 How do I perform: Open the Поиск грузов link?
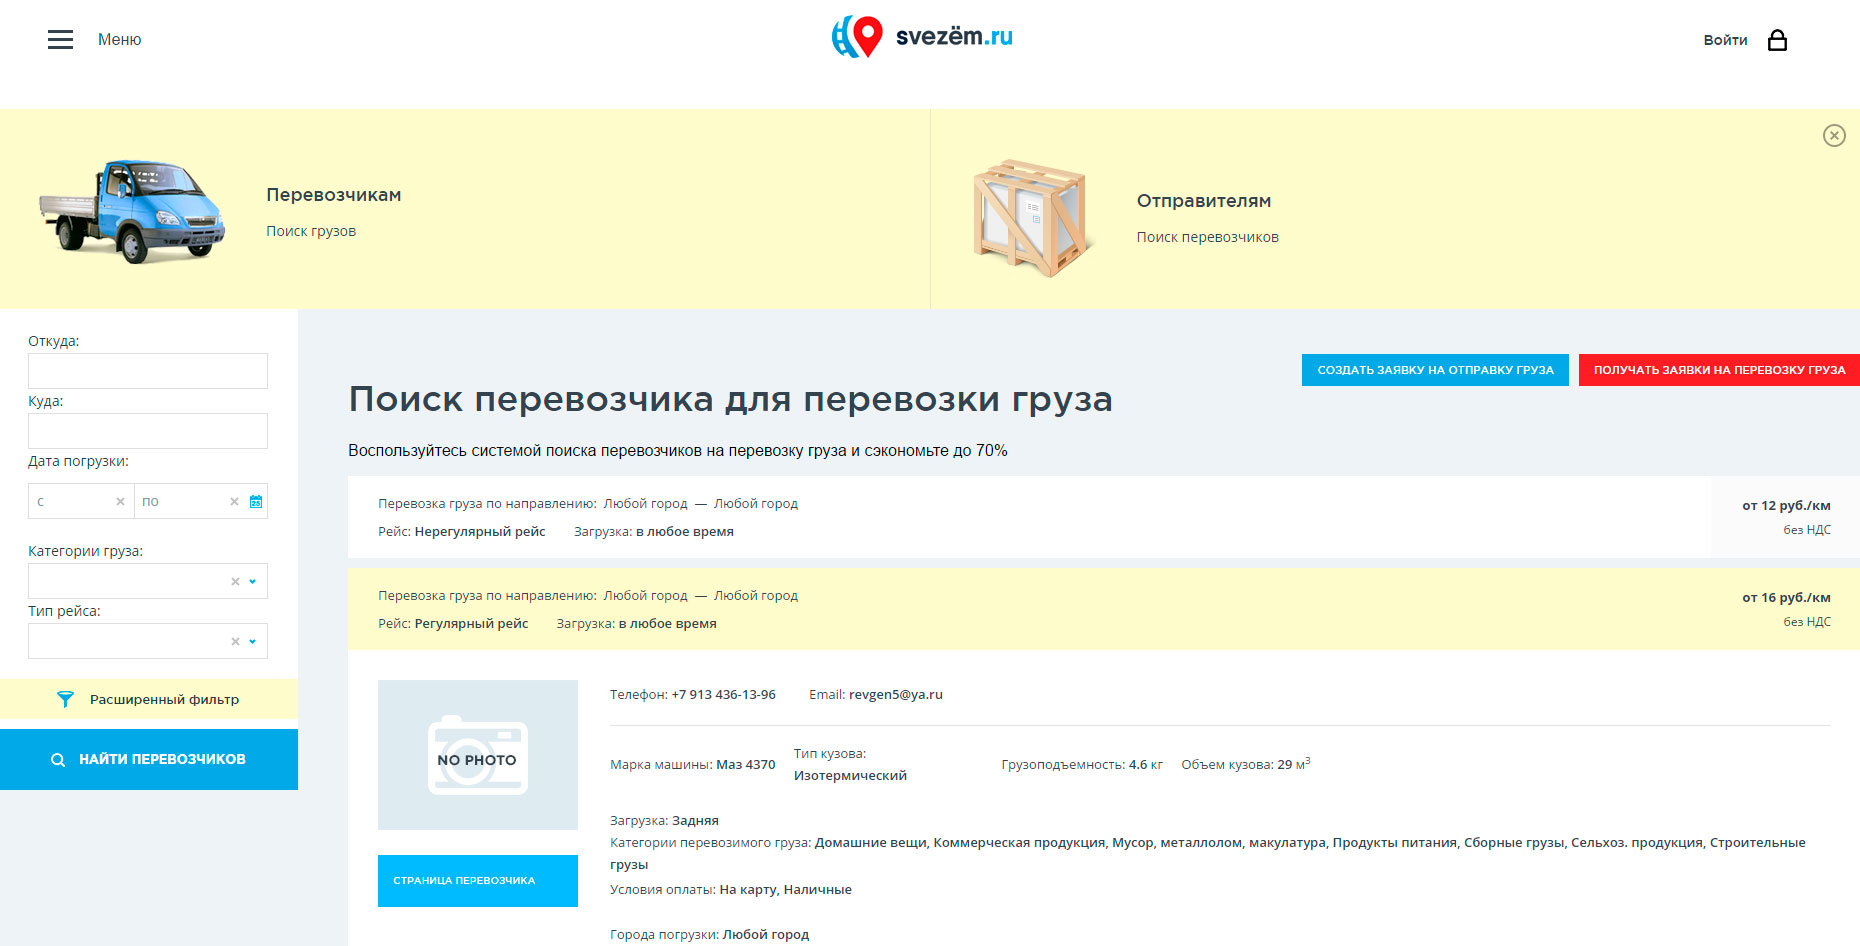point(311,231)
